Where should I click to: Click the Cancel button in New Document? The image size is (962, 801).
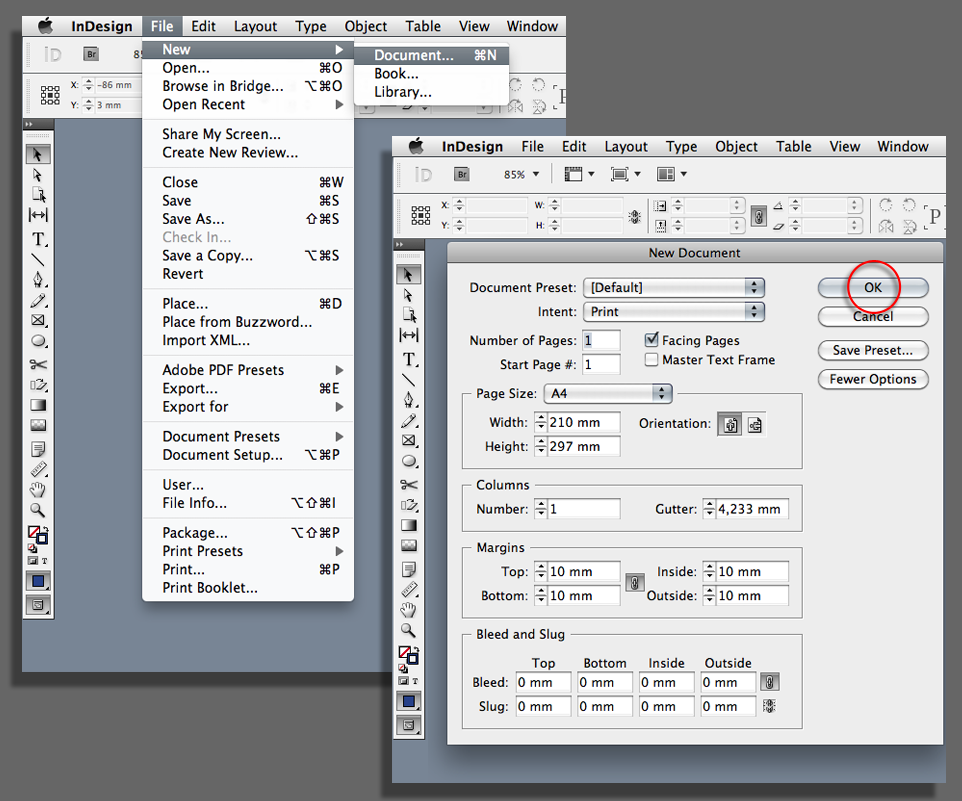pyautogui.click(x=873, y=316)
